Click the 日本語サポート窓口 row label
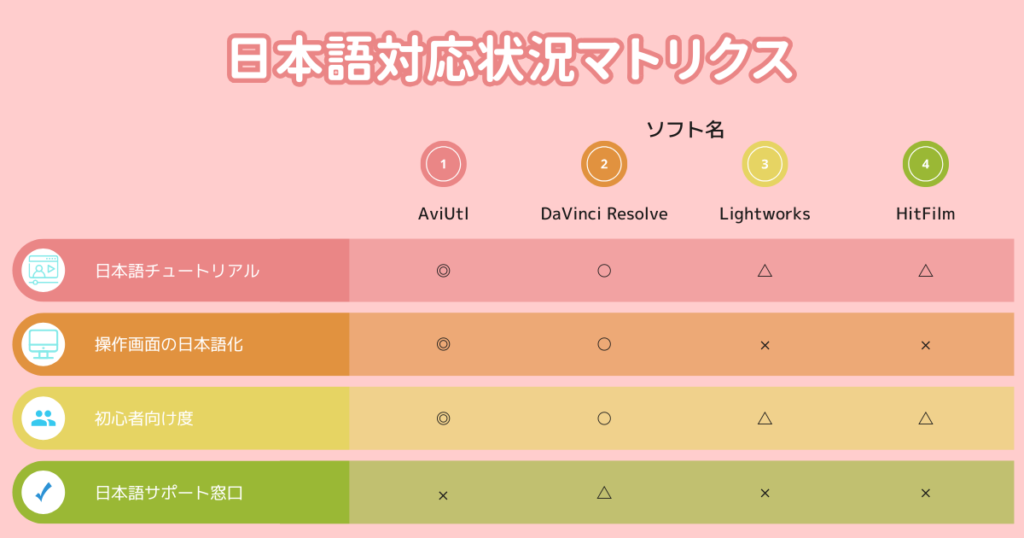Screen dimensions: 1024x538 169,493
